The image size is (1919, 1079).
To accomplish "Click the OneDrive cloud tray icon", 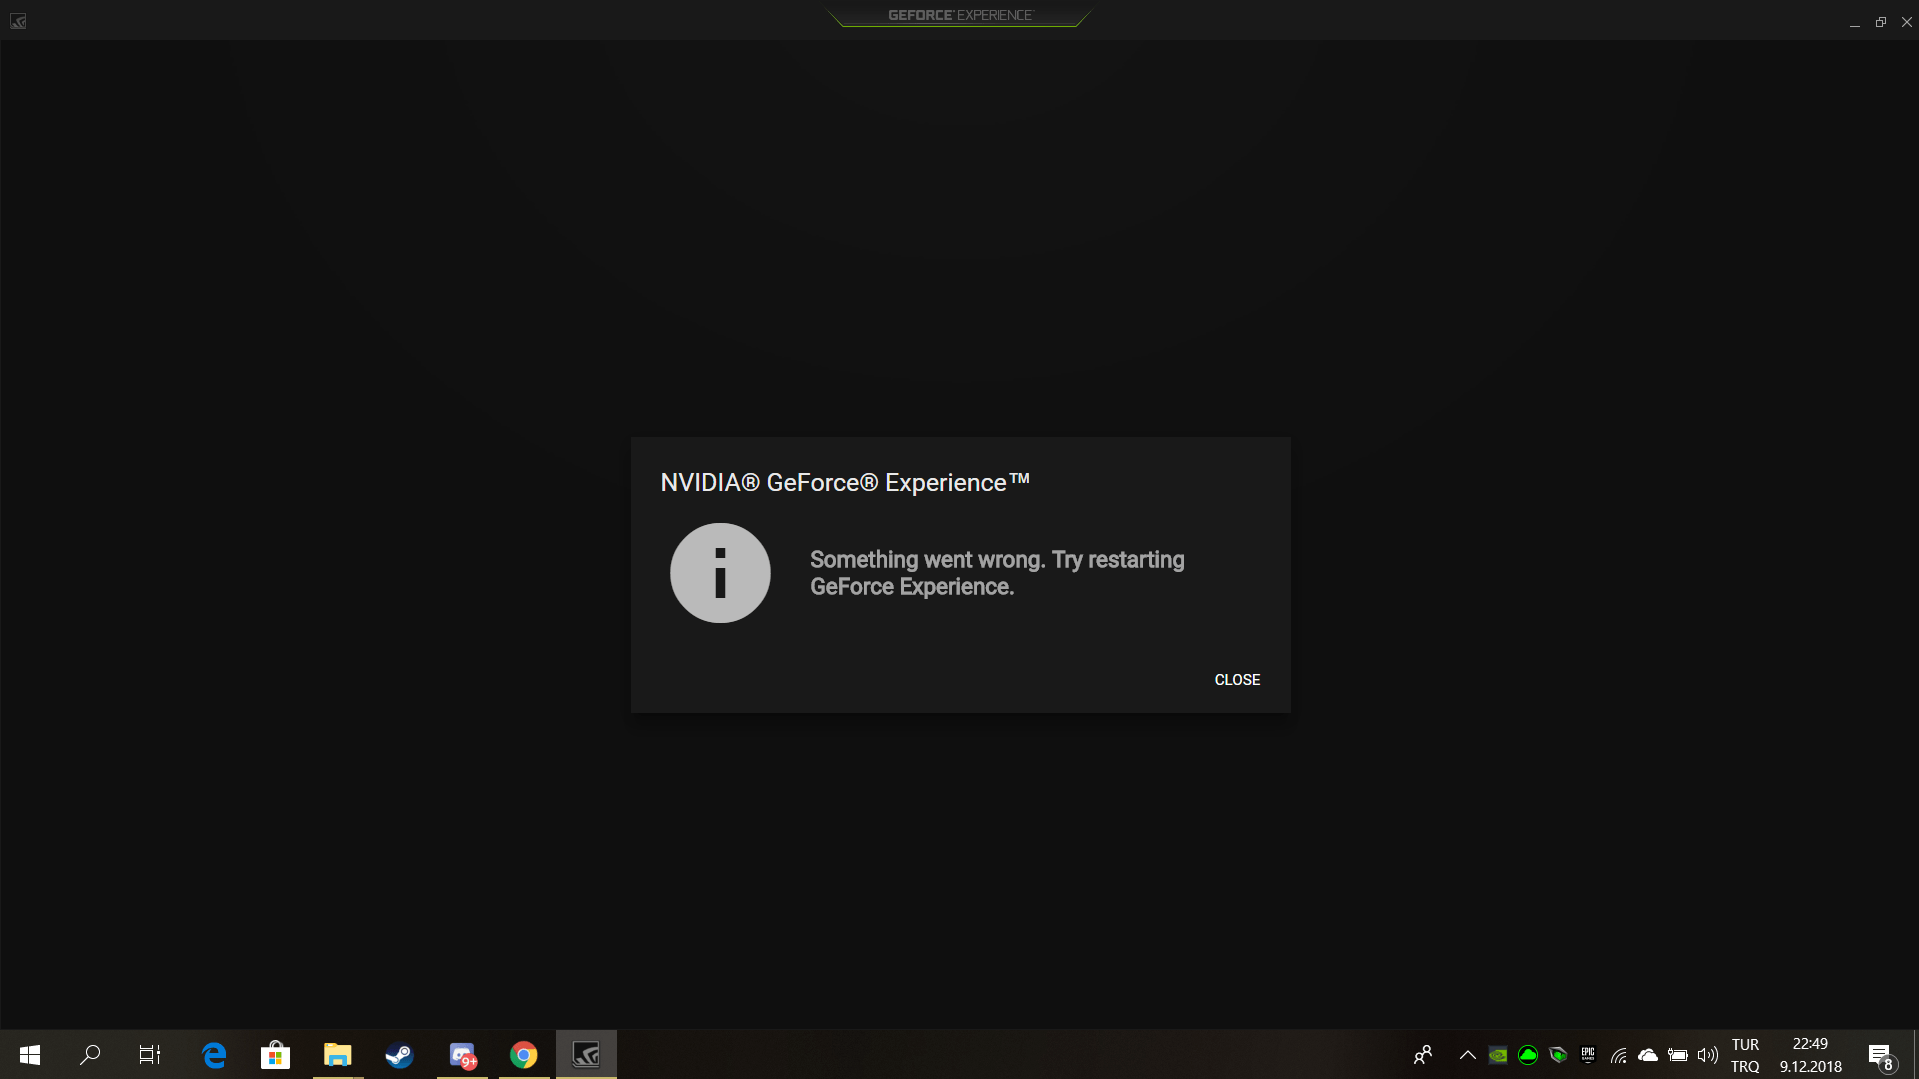I will pyautogui.click(x=1648, y=1055).
